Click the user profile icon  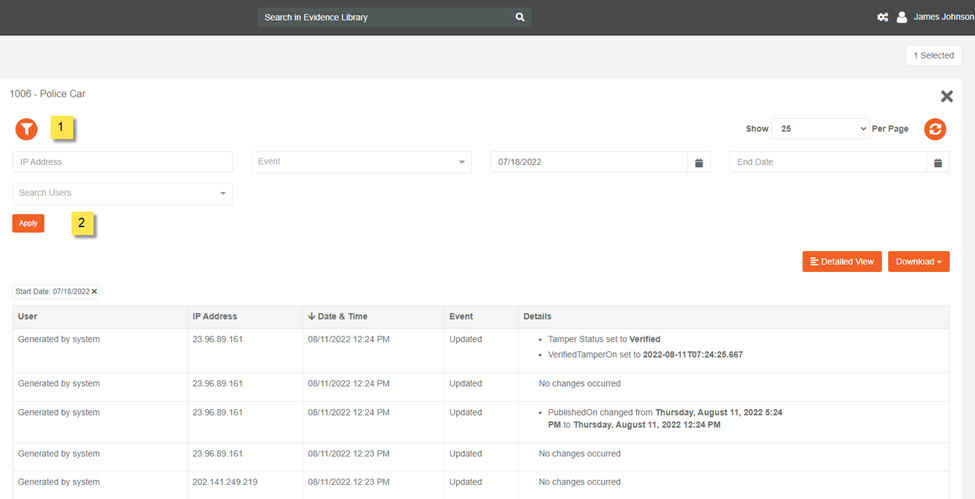[902, 17]
